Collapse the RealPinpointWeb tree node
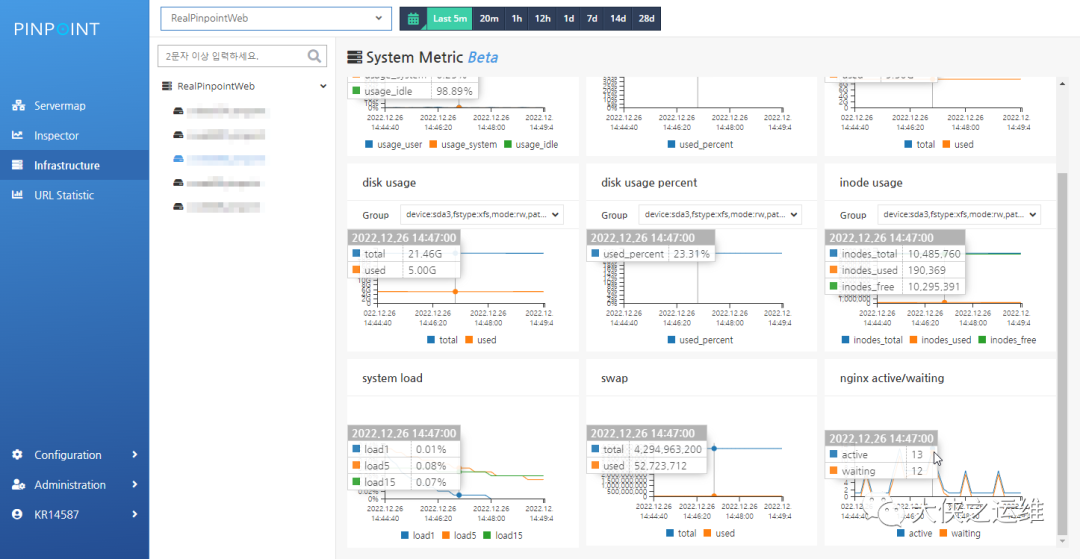Image resolution: width=1080 pixels, height=559 pixels. coord(323,87)
